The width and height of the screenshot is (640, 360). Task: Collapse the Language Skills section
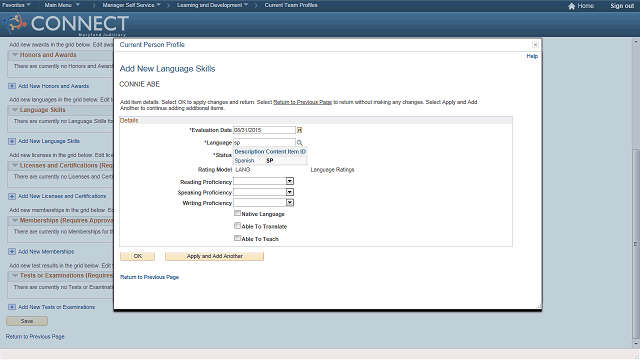(15, 110)
